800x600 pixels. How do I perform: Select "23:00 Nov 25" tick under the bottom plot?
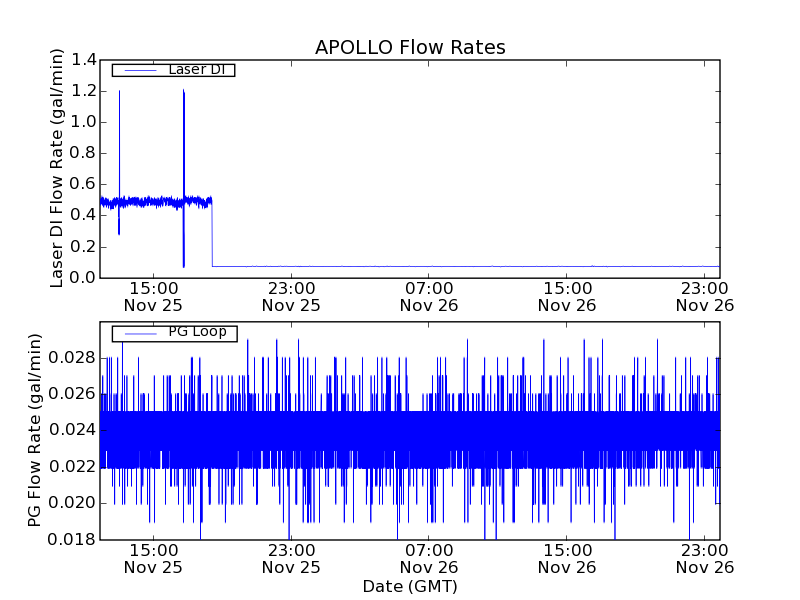click(291, 558)
